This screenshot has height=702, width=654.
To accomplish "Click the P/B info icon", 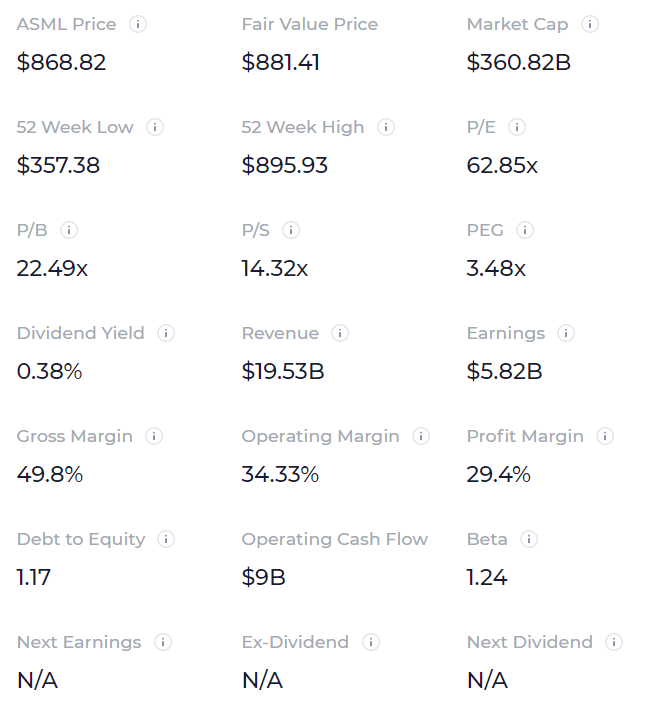I will (x=69, y=230).
